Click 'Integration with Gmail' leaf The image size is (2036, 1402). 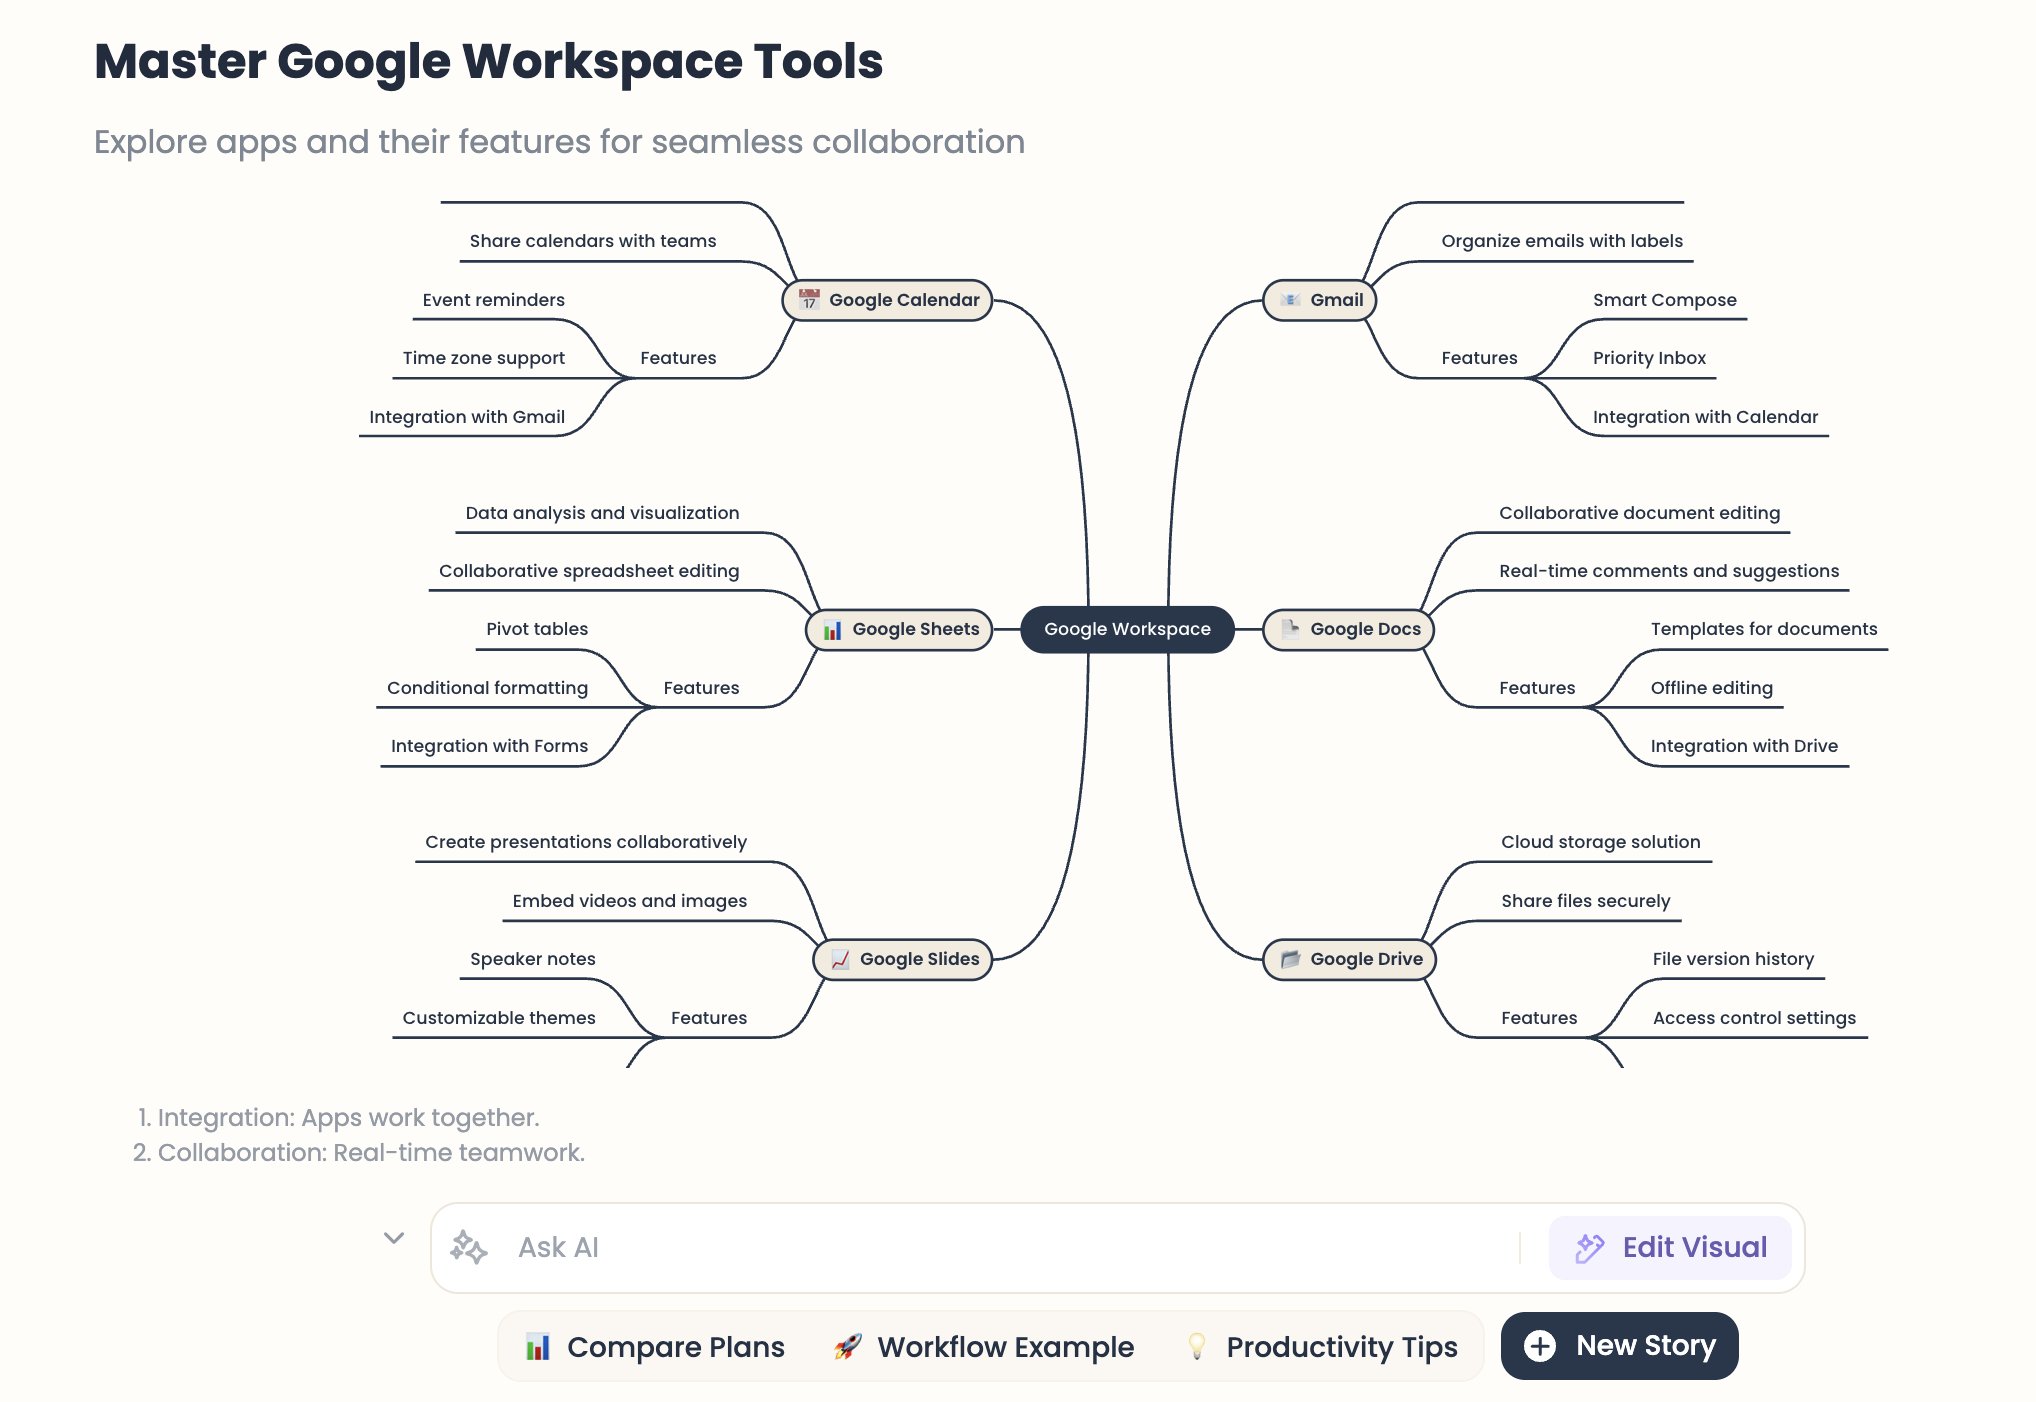coord(467,417)
